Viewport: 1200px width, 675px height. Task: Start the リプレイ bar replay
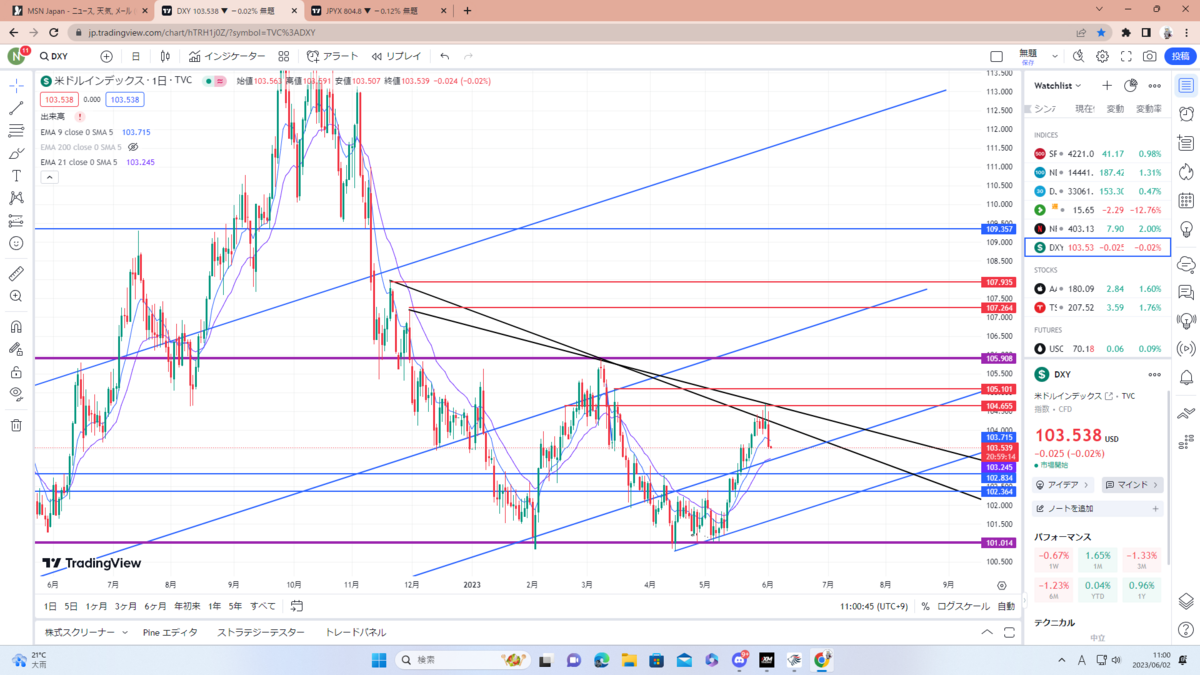[x=396, y=57]
